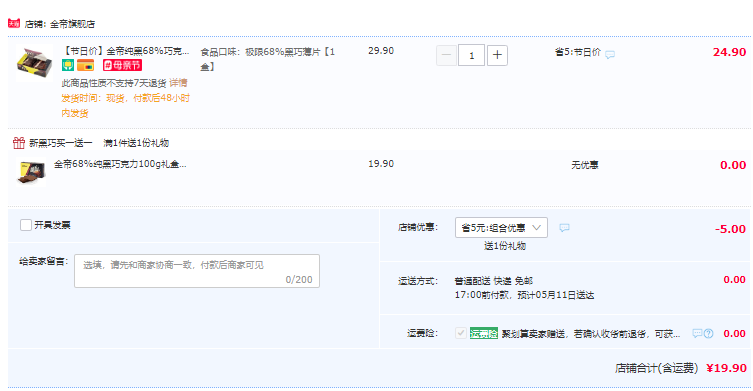Image resolution: width=753 pixels, height=391 pixels.
Task: Click the 新黑巧买一送一 promotion label
Action: click(x=61, y=143)
